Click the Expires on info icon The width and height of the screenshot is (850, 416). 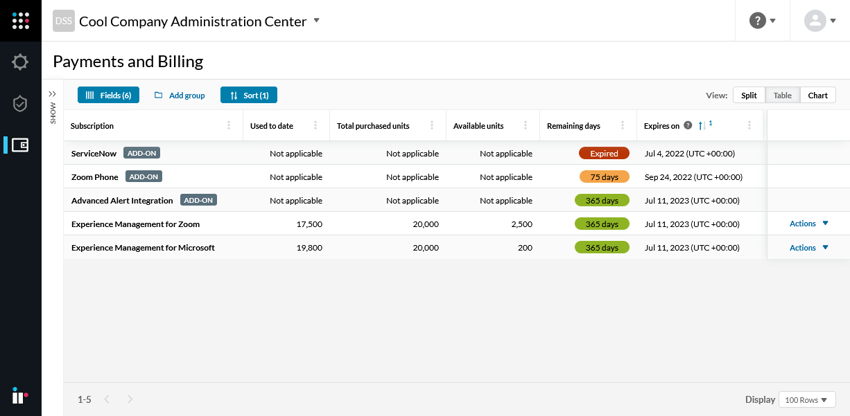(688, 126)
